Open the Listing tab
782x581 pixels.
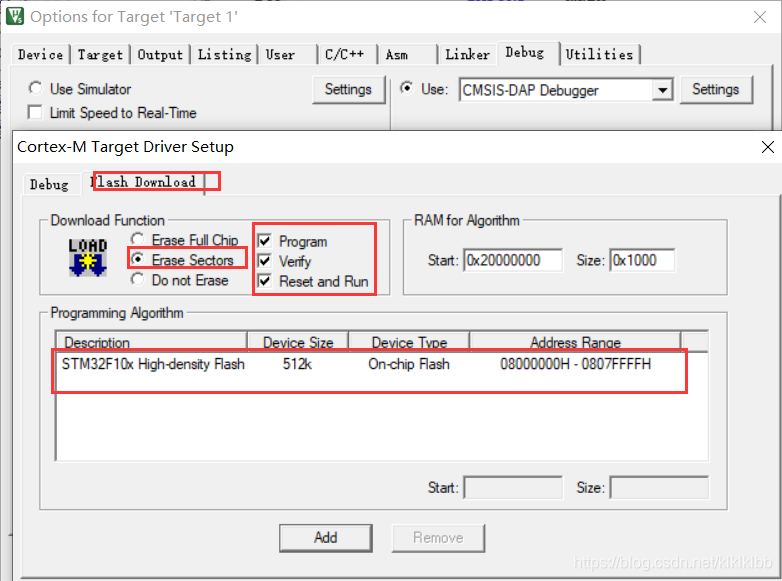point(224,54)
